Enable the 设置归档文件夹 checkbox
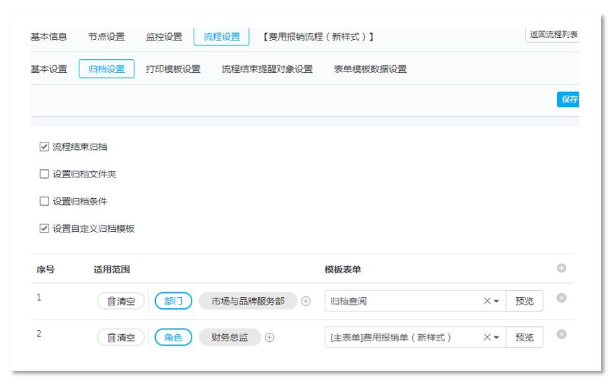This screenshot has height=385, width=612. tap(44, 174)
